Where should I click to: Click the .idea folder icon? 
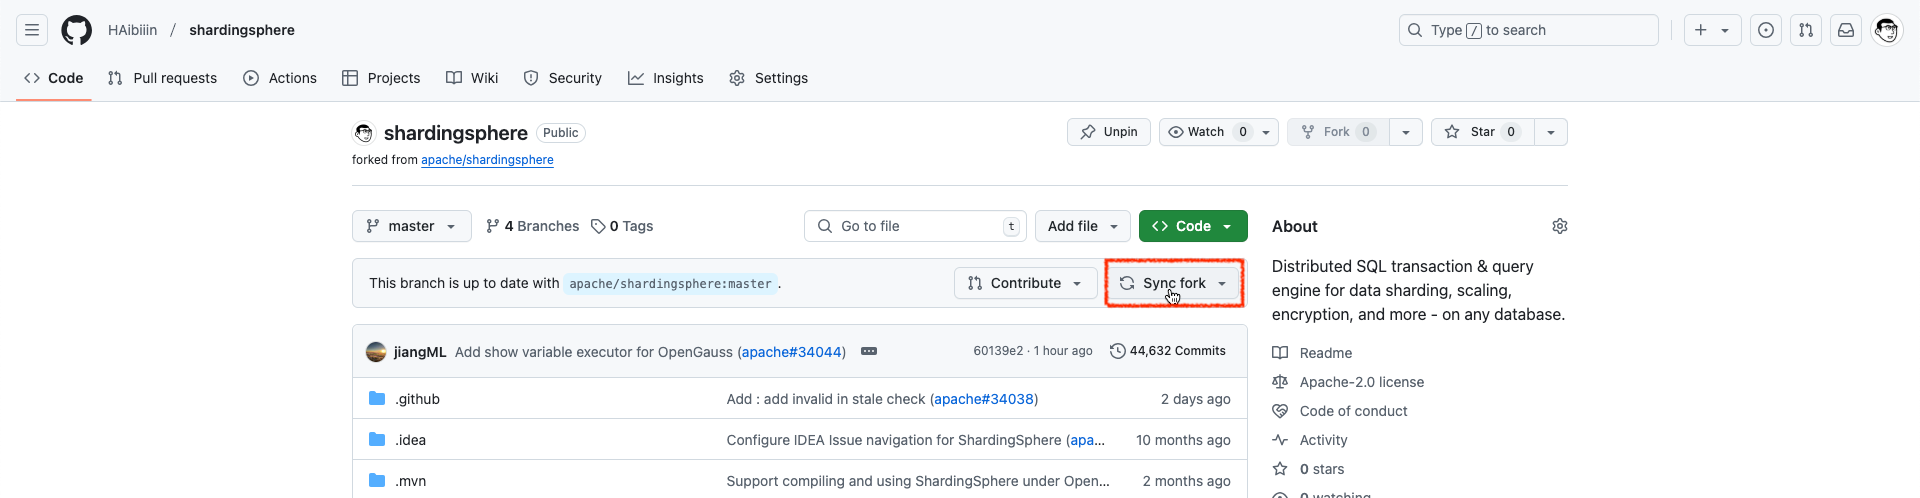coord(377,439)
